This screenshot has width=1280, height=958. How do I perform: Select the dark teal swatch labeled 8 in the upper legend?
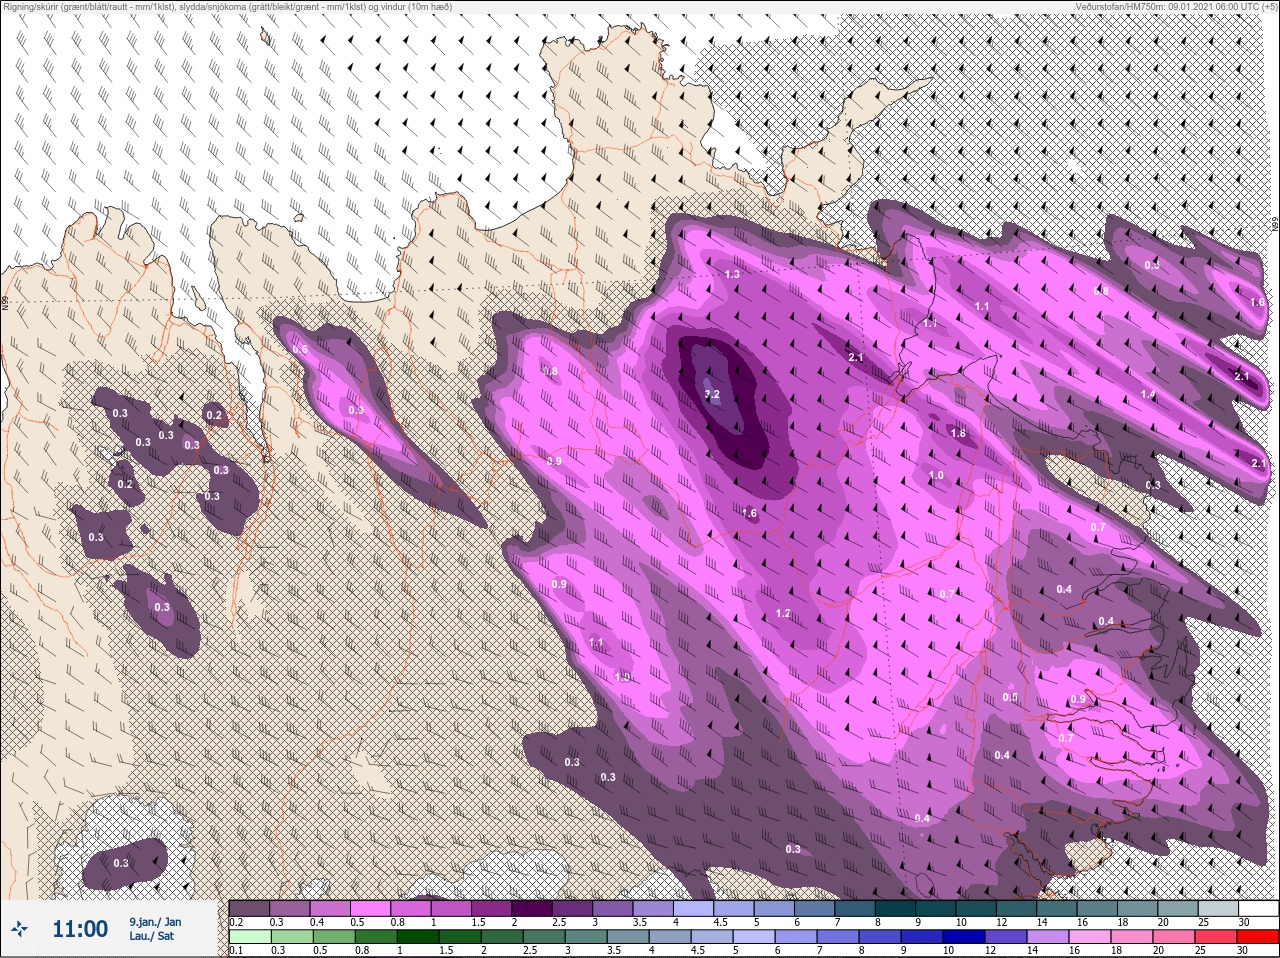coord(895,909)
